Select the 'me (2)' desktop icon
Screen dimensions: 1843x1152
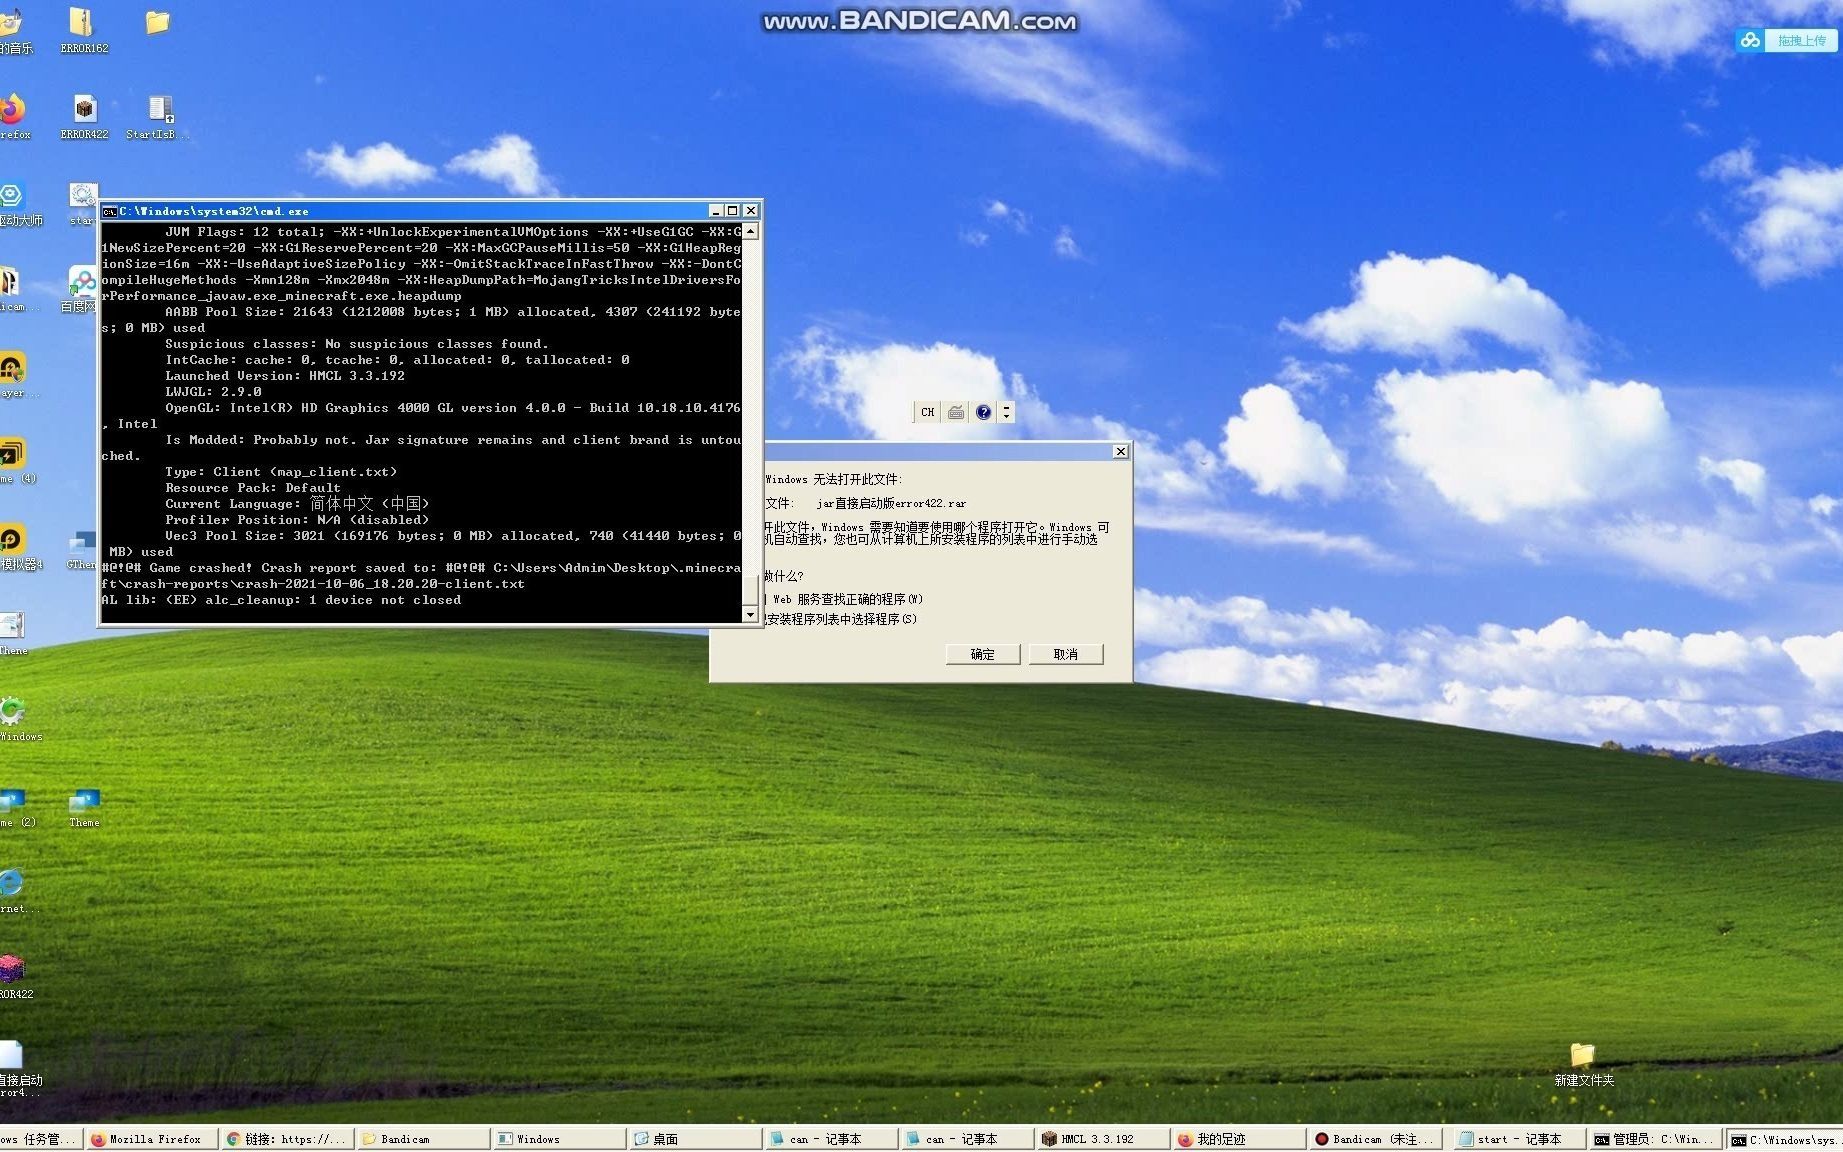[x=16, y=806]
